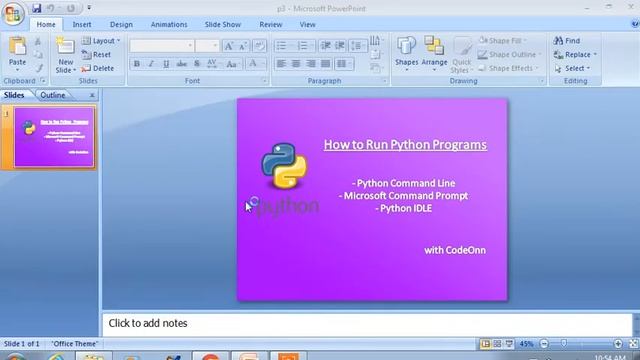Image resolution: width=640 pixels, height=360 pixels.
Task: Reset the slide layout
Action: [x=96, y=54]
